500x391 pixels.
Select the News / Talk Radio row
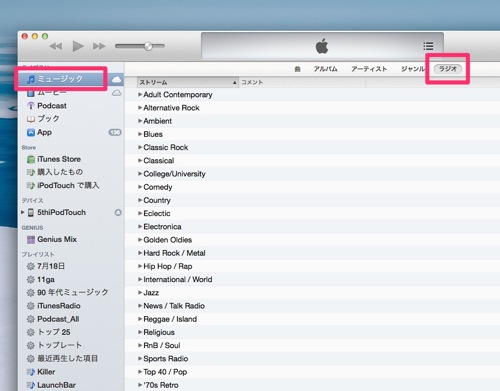[x=312, y=306]
